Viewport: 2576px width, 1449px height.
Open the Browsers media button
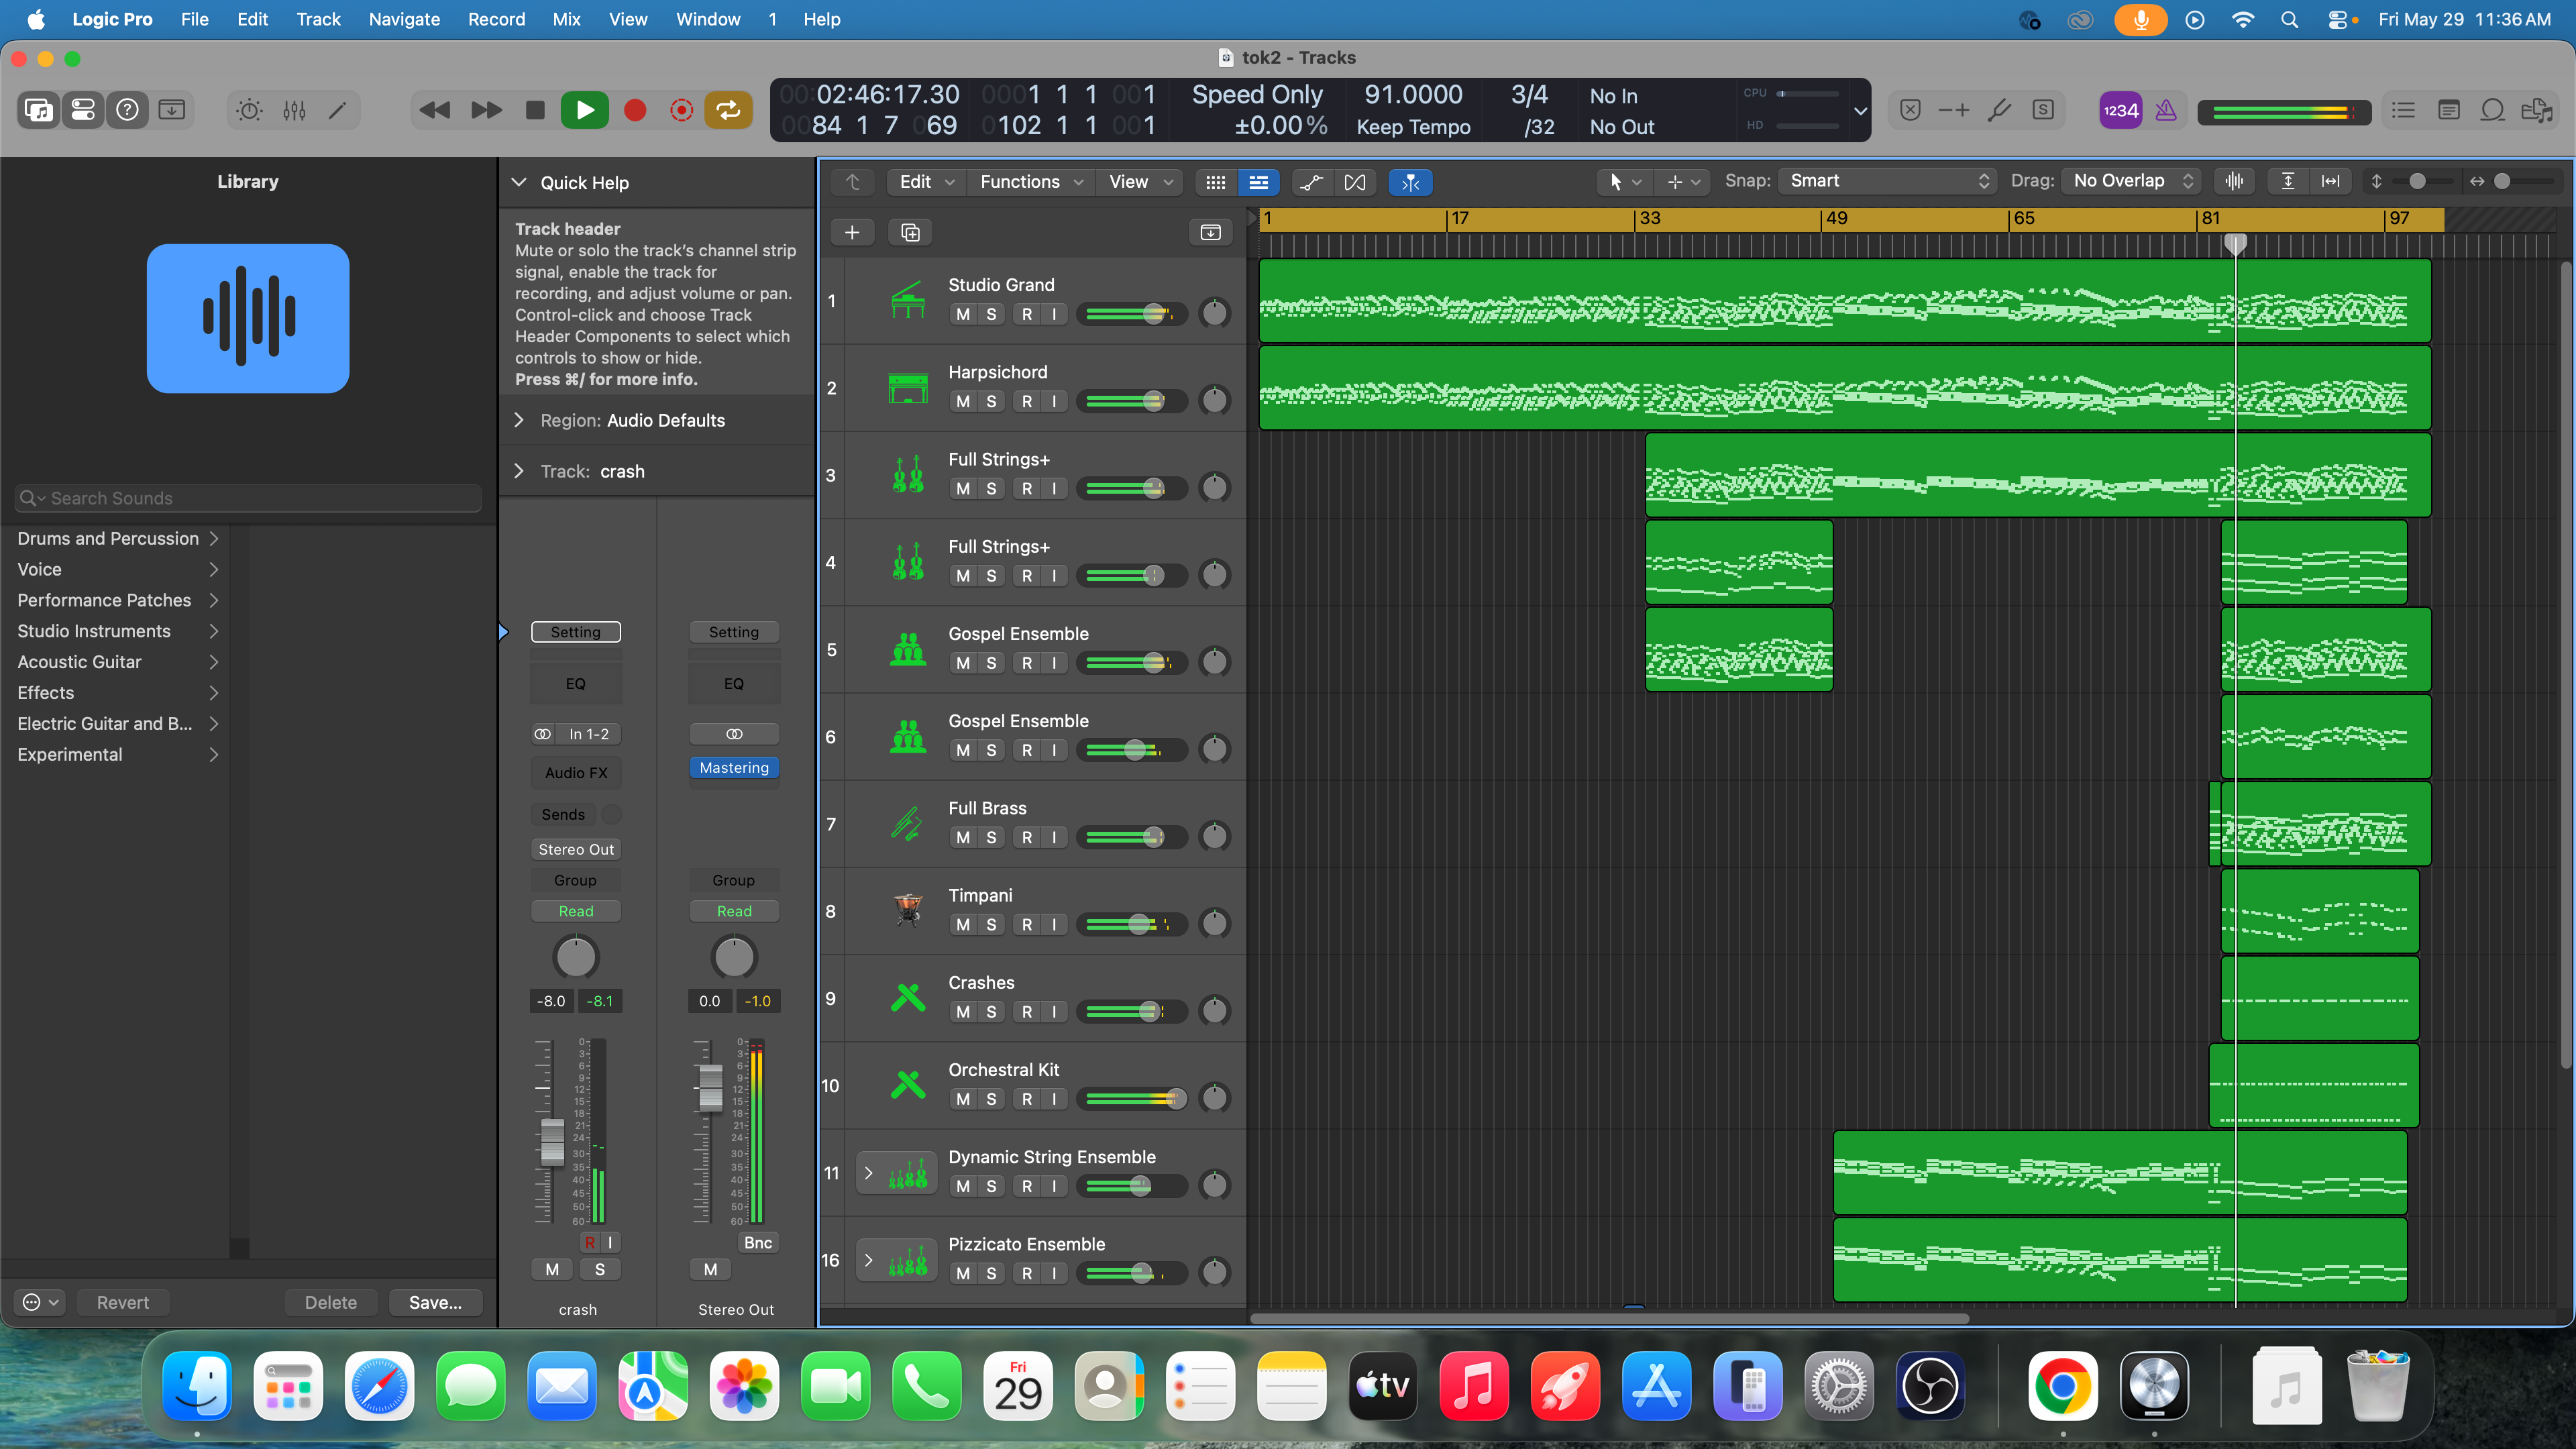(2537, 110)
